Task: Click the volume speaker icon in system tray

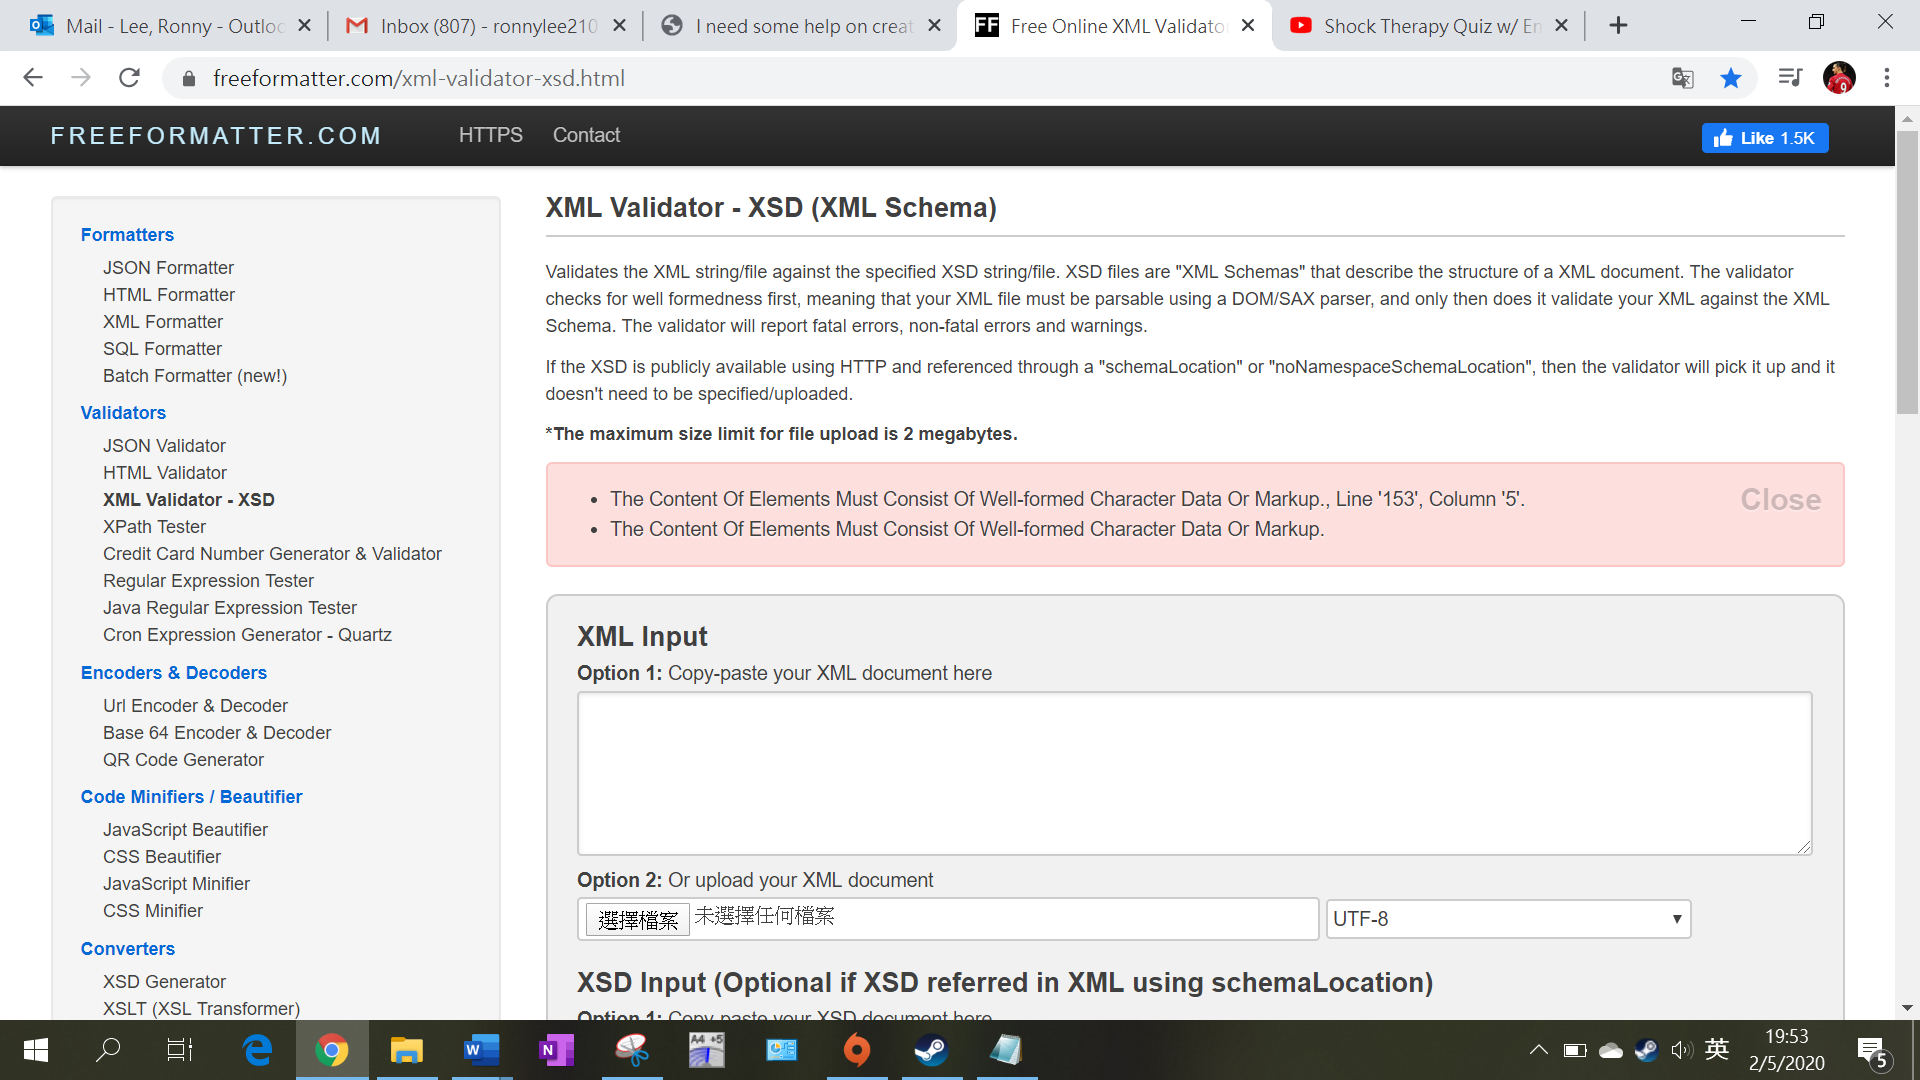Action: pos(1681,1050)
